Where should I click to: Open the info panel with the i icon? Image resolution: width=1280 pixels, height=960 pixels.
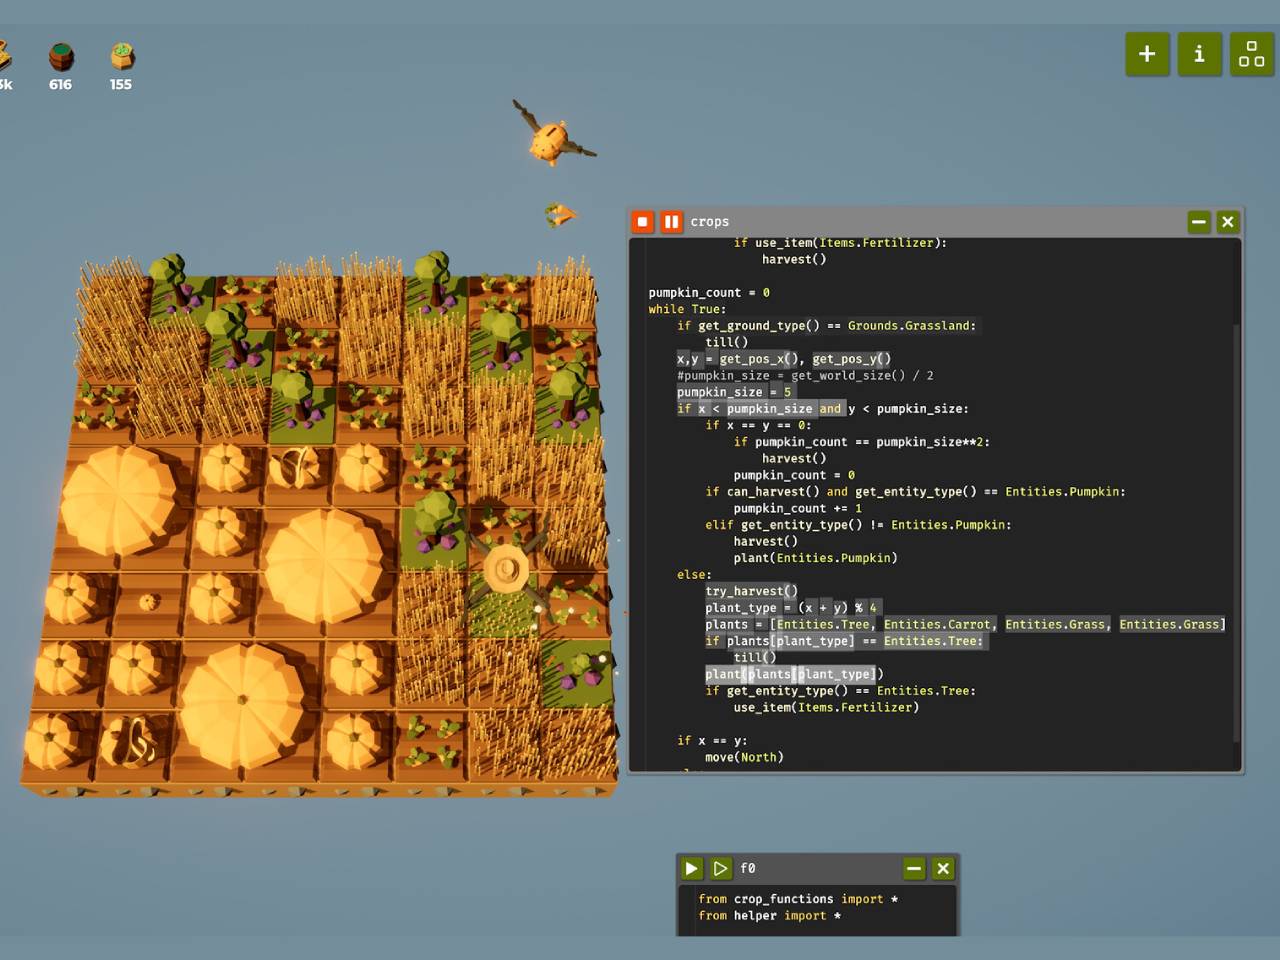pos(1199,54)
